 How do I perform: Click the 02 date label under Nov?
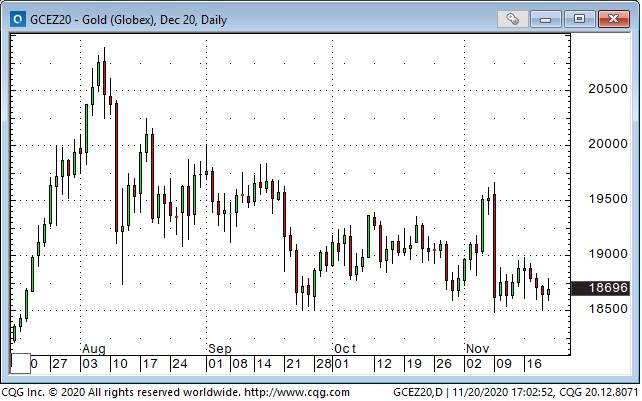point(474,364)
